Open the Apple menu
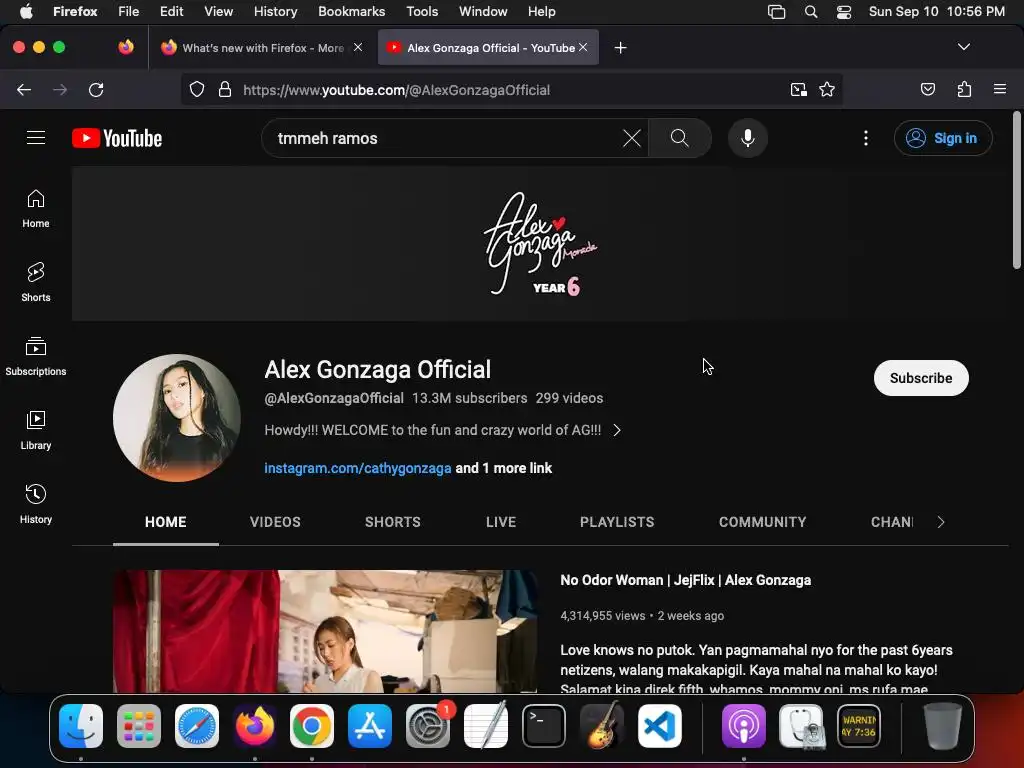 click(26, 11)
